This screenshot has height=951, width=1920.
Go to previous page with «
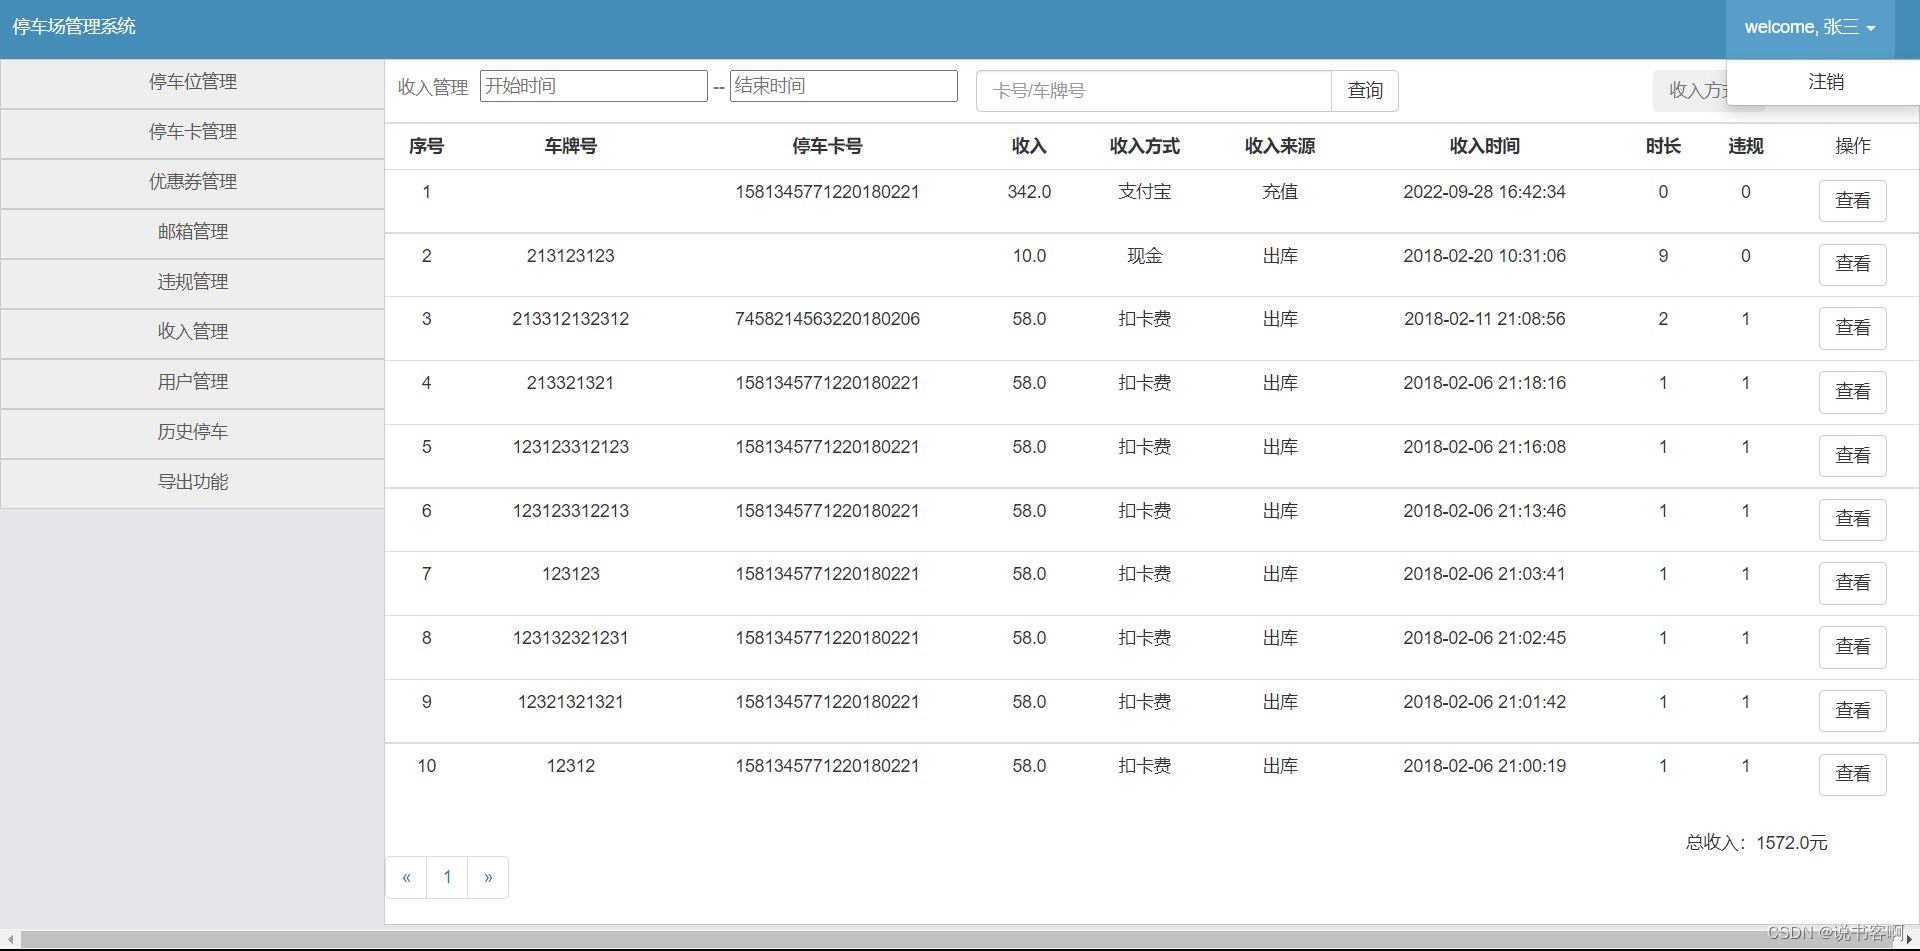pyautogui.click(x=406, y=878)
